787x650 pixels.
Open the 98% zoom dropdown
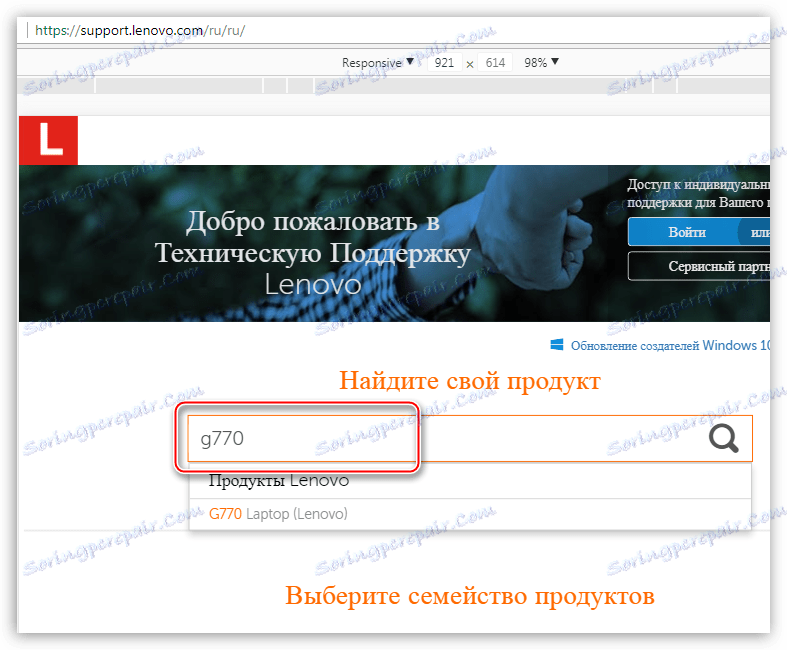pyautogui.click(x=541, y=62)
